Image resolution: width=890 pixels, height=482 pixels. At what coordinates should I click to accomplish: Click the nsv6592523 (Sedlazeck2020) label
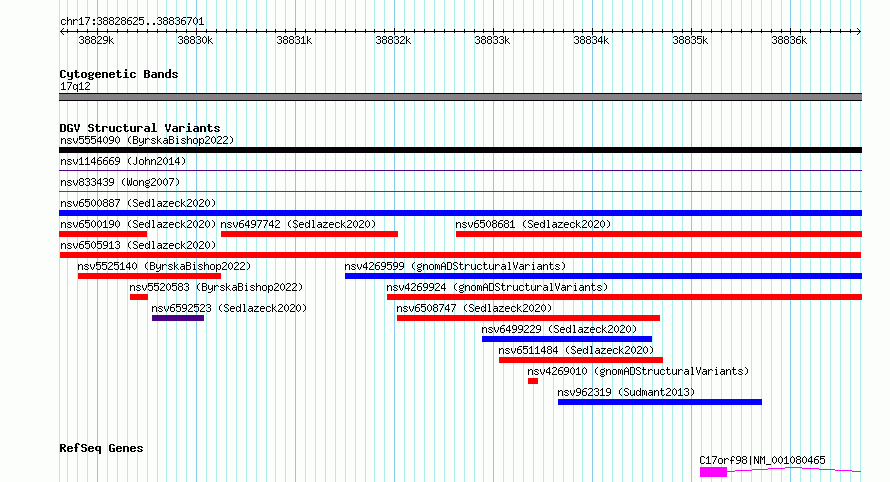click(x=229, y=308)
